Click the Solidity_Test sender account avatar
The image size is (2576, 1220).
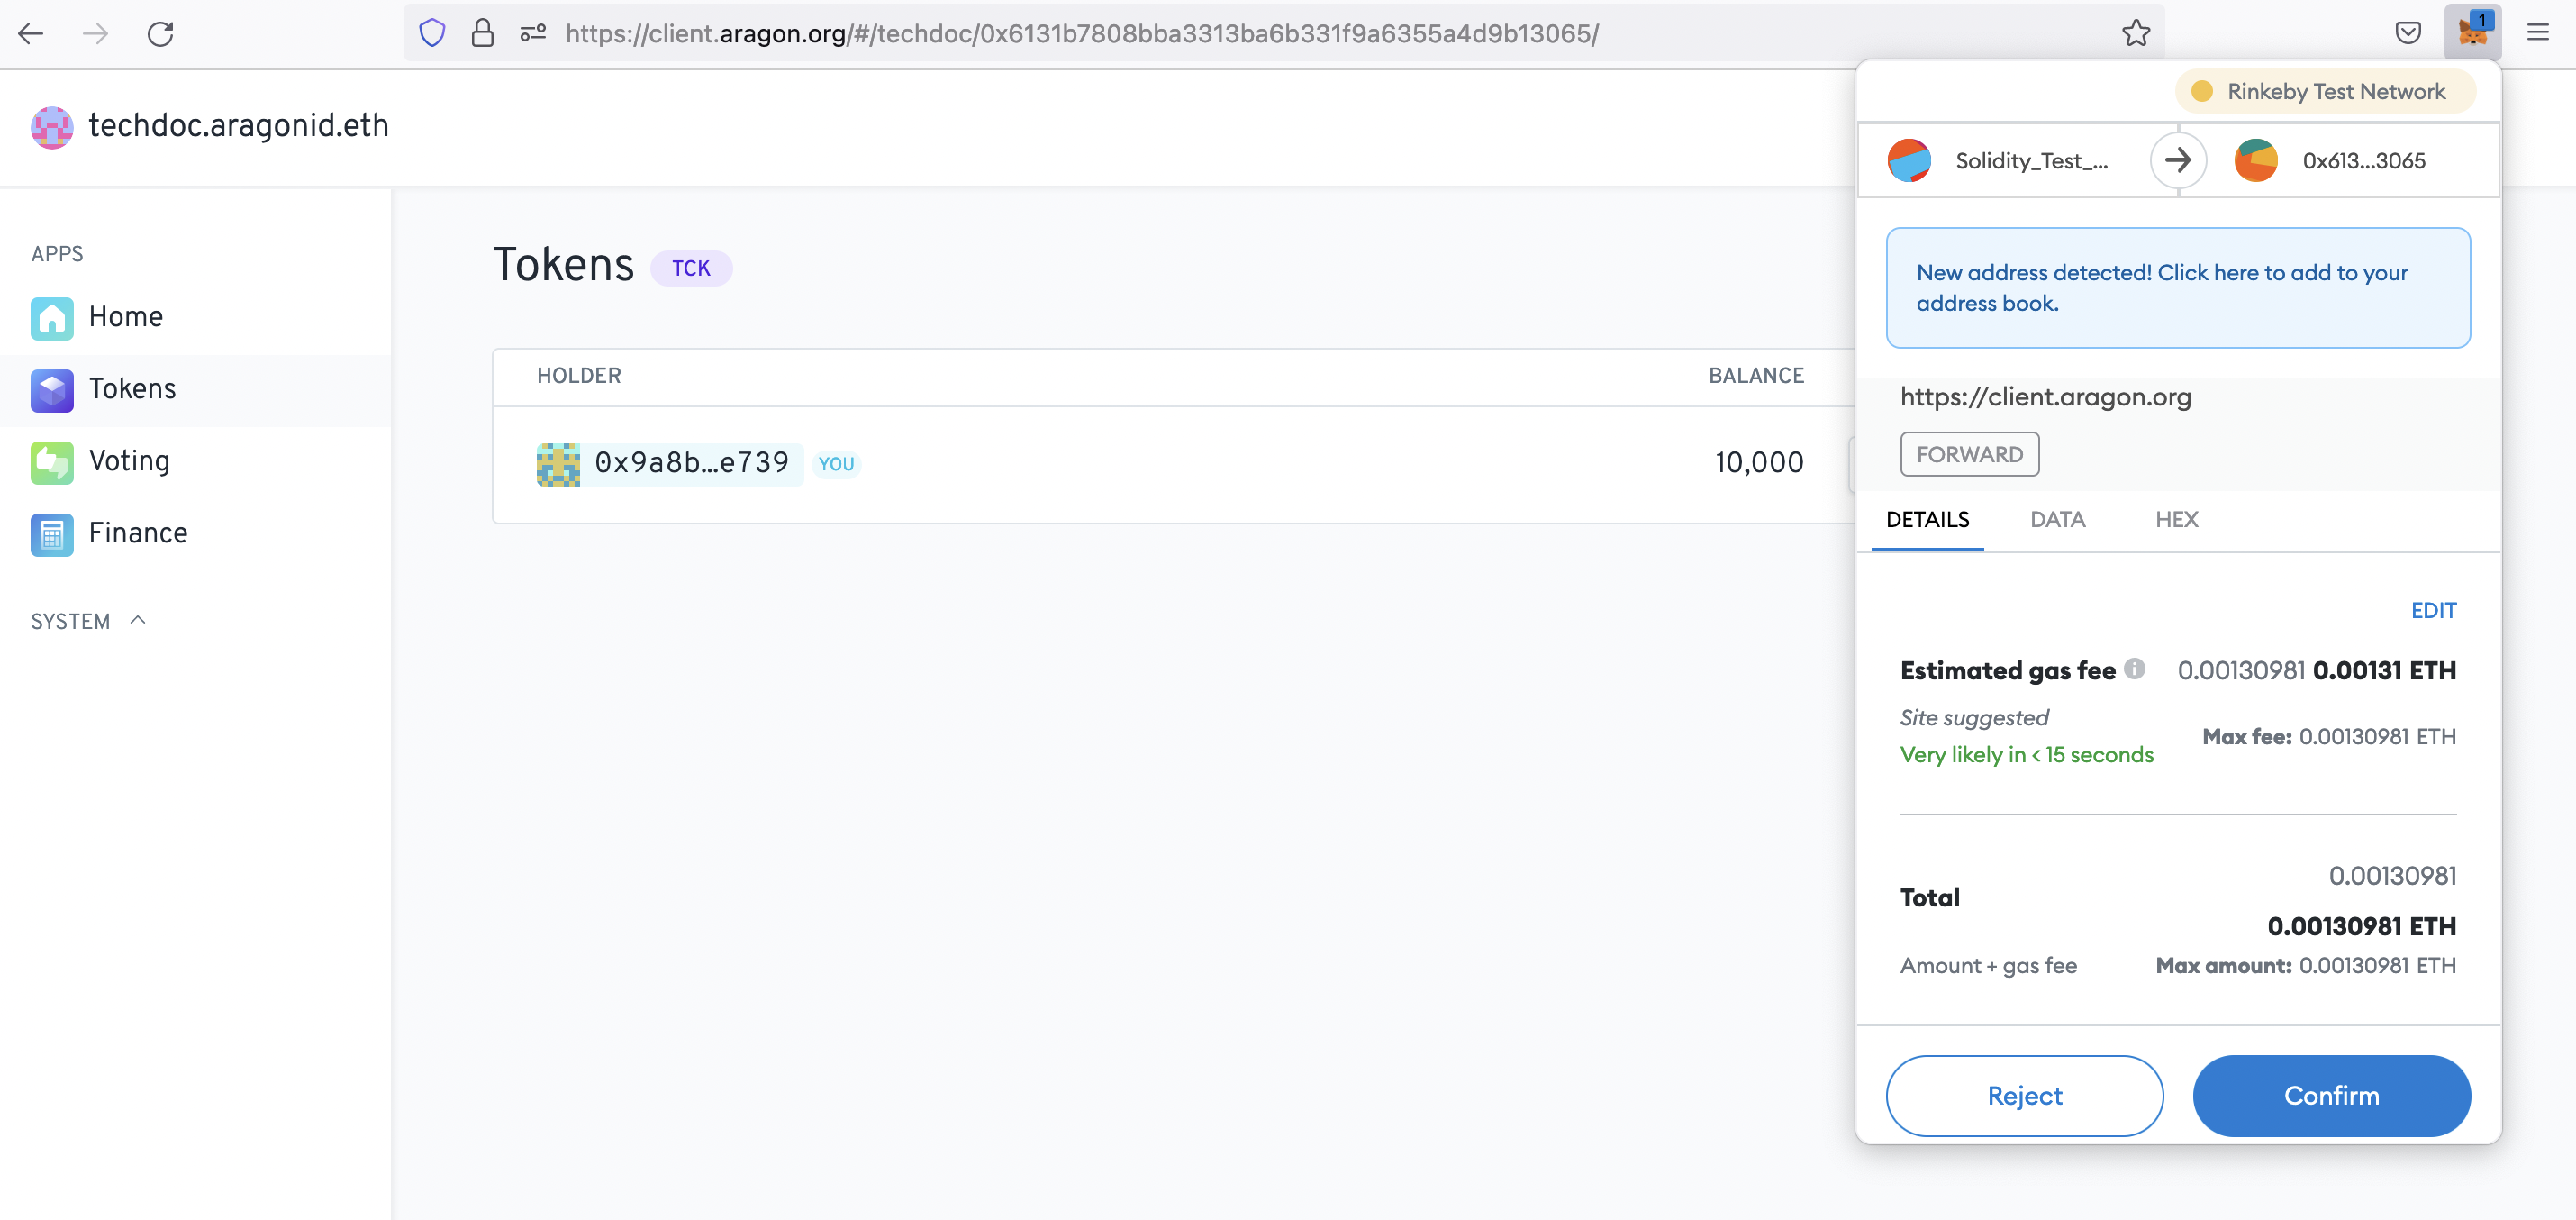(x=1909, y=161)
